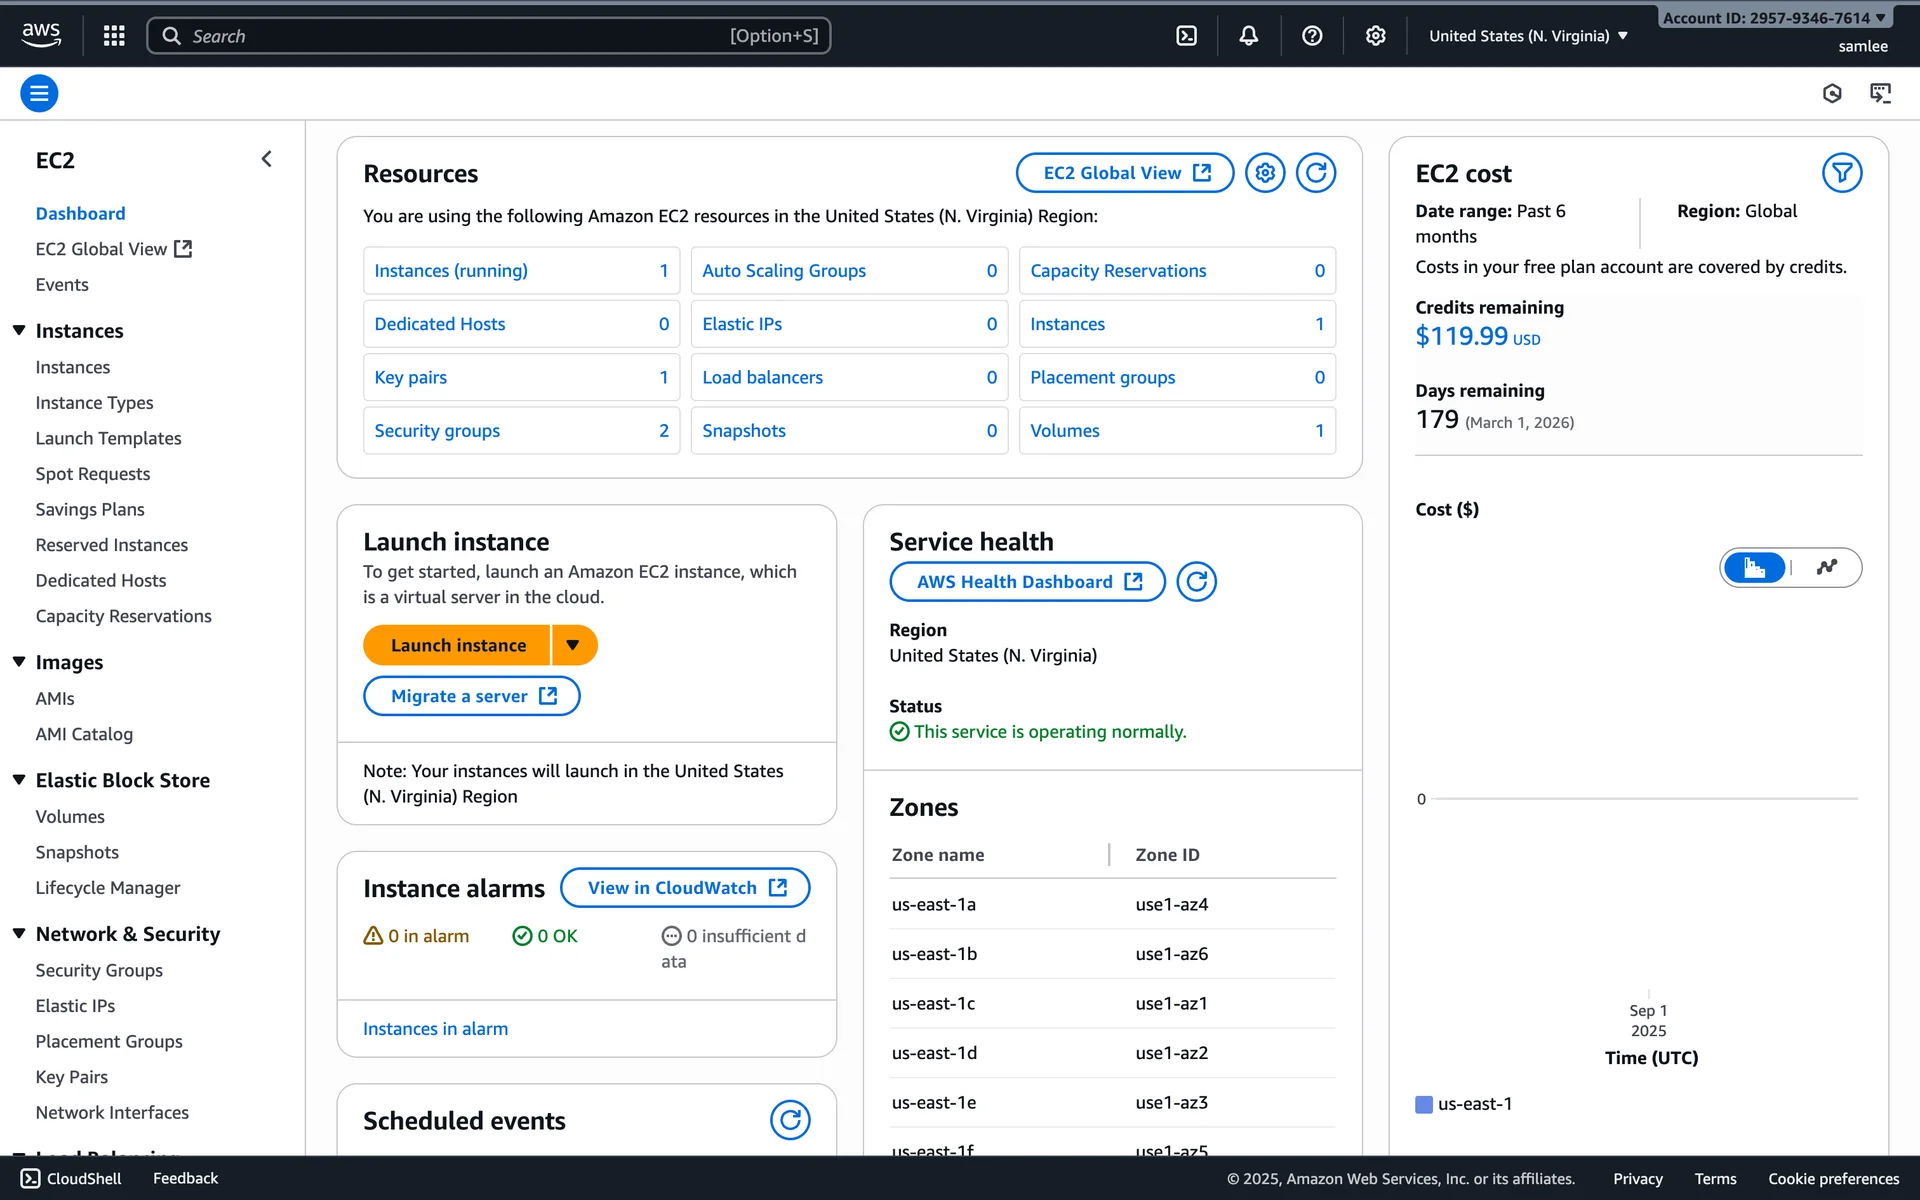
Task: Refresh the Resources panel
Action: tap(1316, 173)
